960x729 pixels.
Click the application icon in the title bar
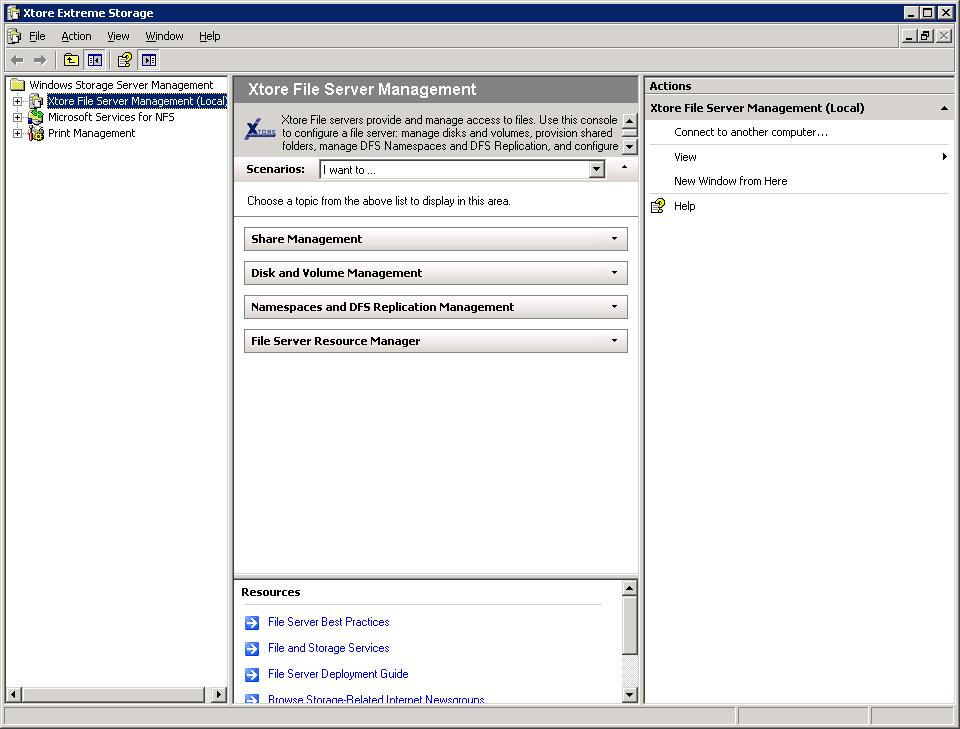(13, 13)
